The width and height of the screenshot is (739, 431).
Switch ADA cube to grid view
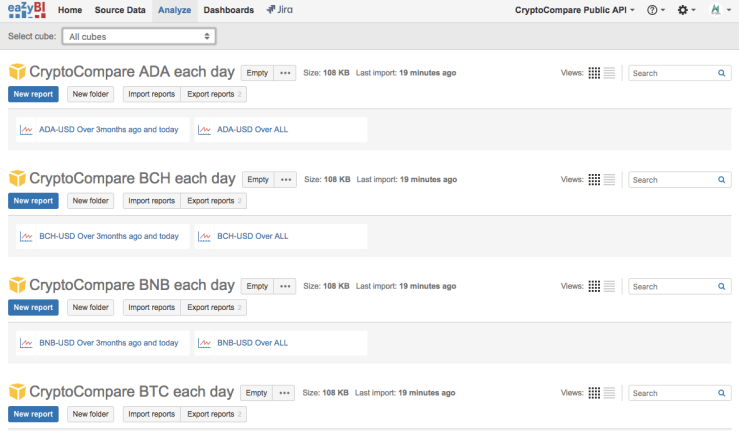594,73
